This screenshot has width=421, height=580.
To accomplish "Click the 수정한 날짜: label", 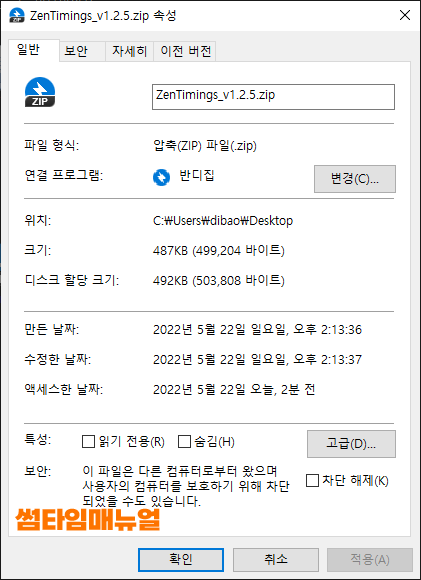I will point(58,359).
